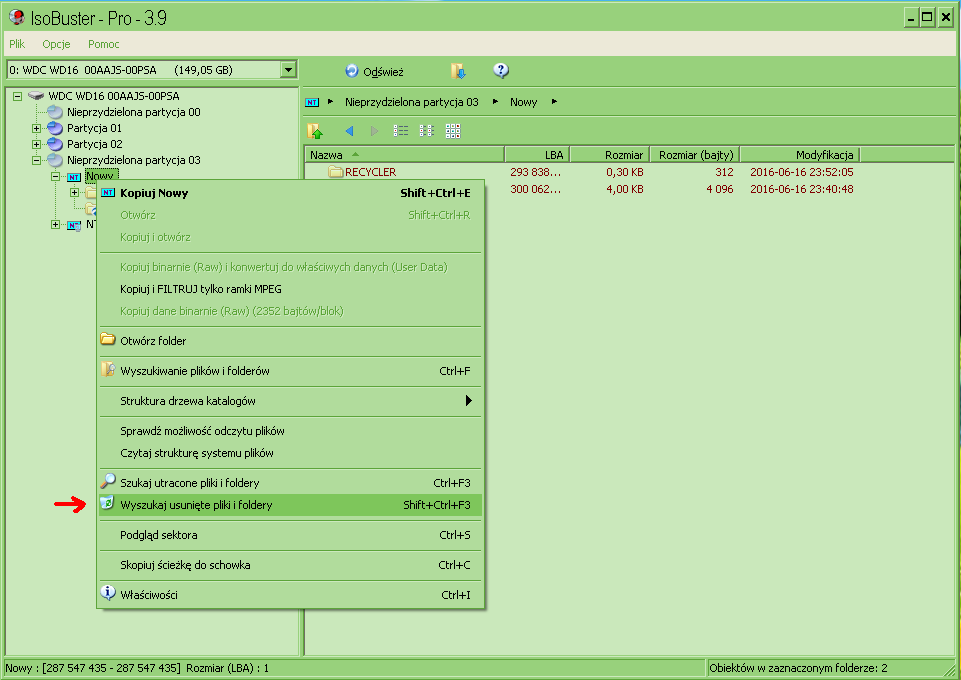Open the arrow after Nowy in breadcrumb

[554, 102]
